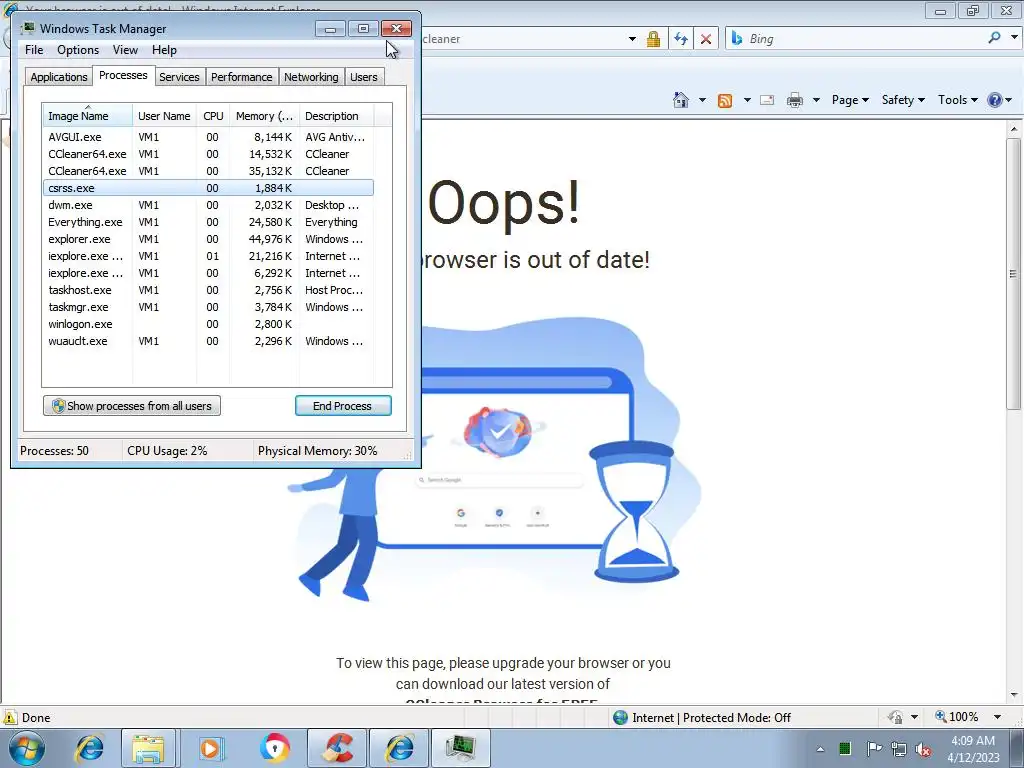Open Task Manager Help menu

coord(164,50)
